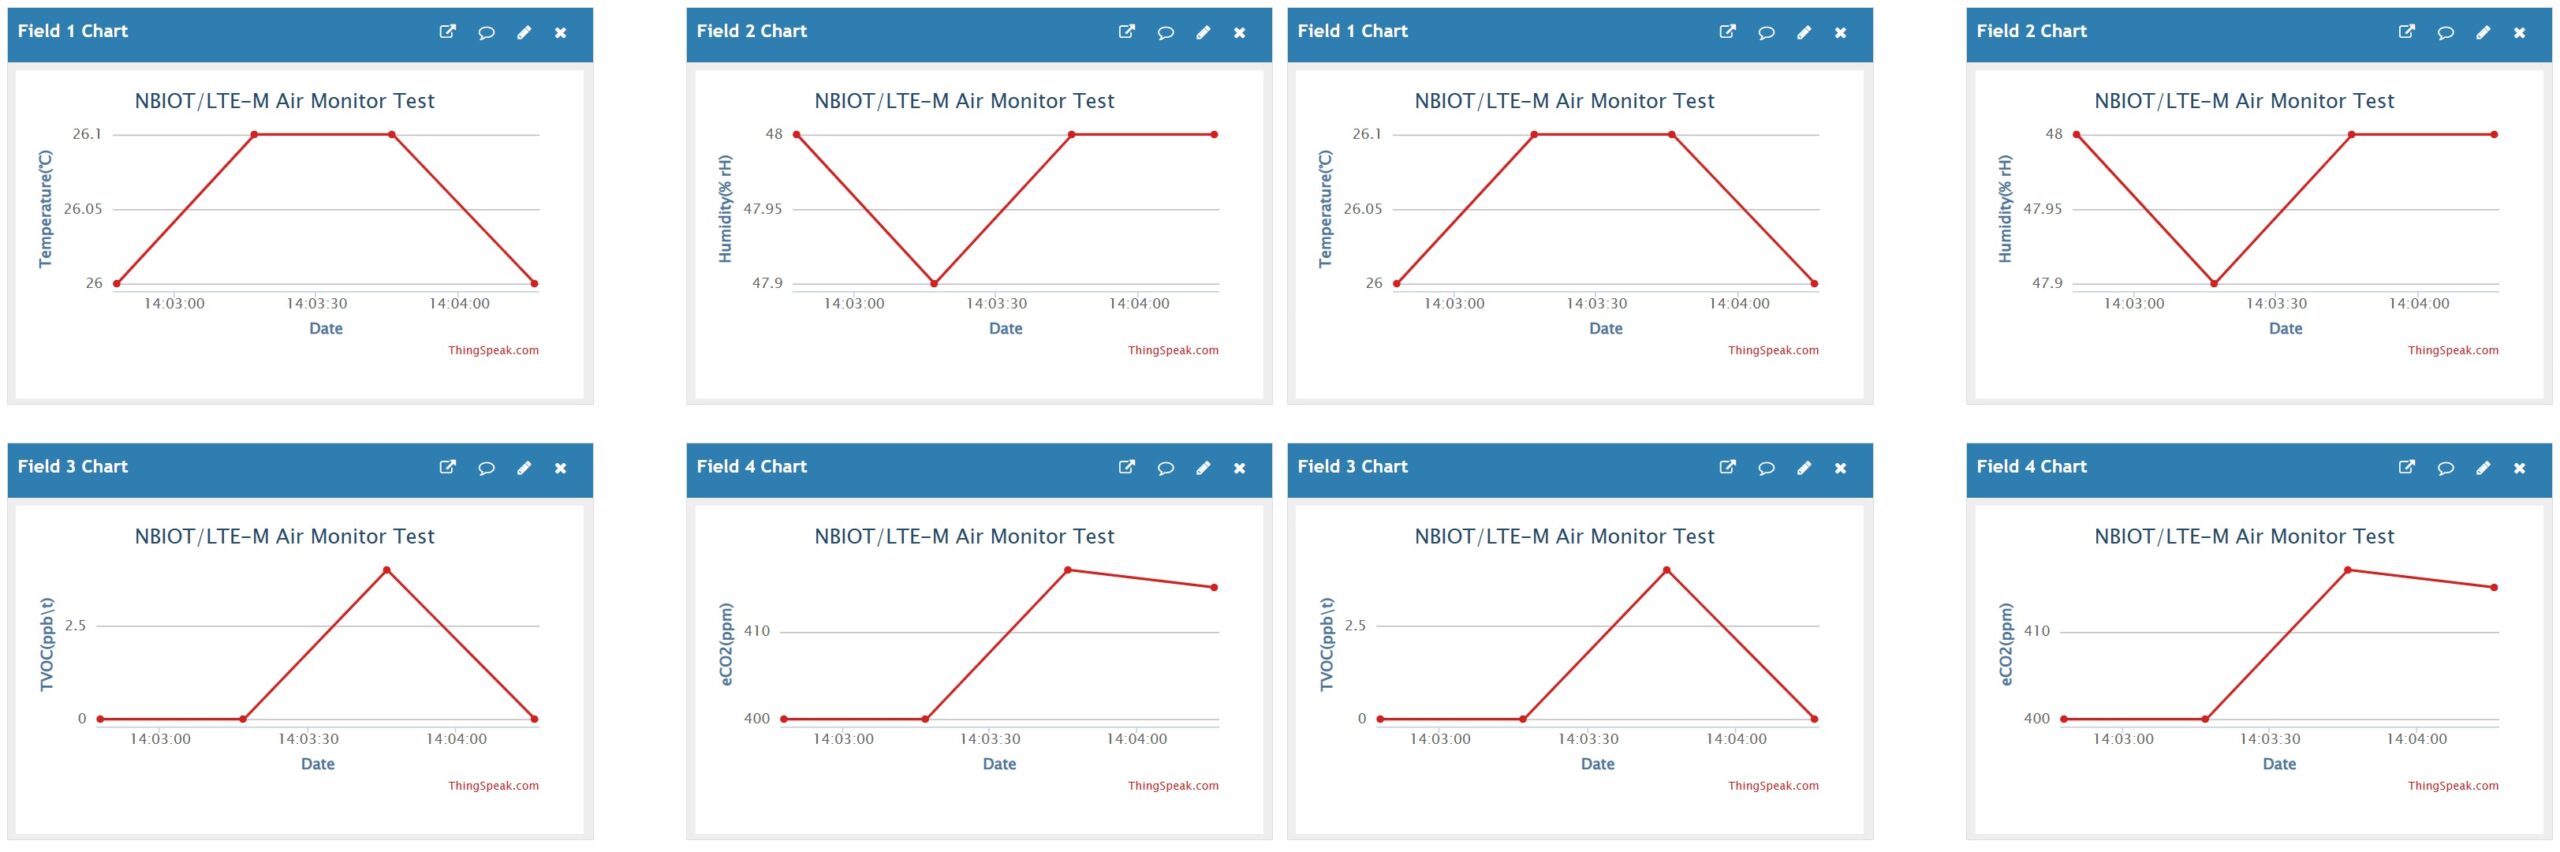Follow ThingSpeak.com link in first Temperature chart

coord(493,350)
